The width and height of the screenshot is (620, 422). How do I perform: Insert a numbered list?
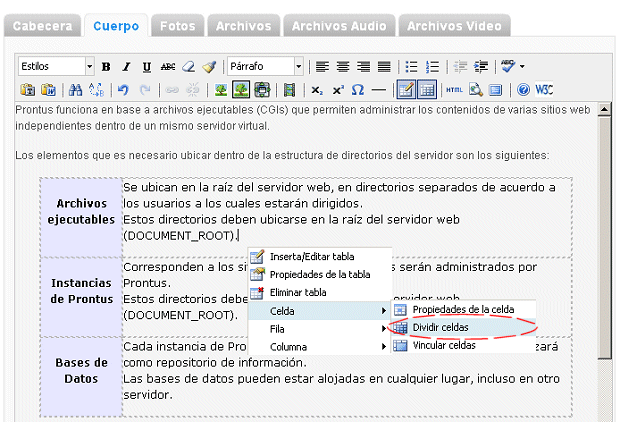pyautogui.click(x=432, y=67)
